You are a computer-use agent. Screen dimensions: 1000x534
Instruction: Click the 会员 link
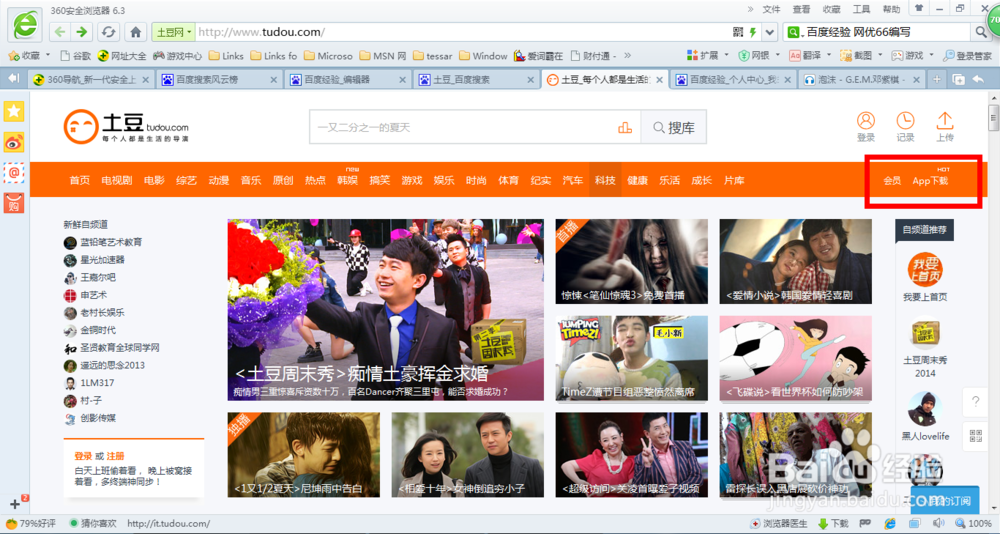[x=892, y=181]
